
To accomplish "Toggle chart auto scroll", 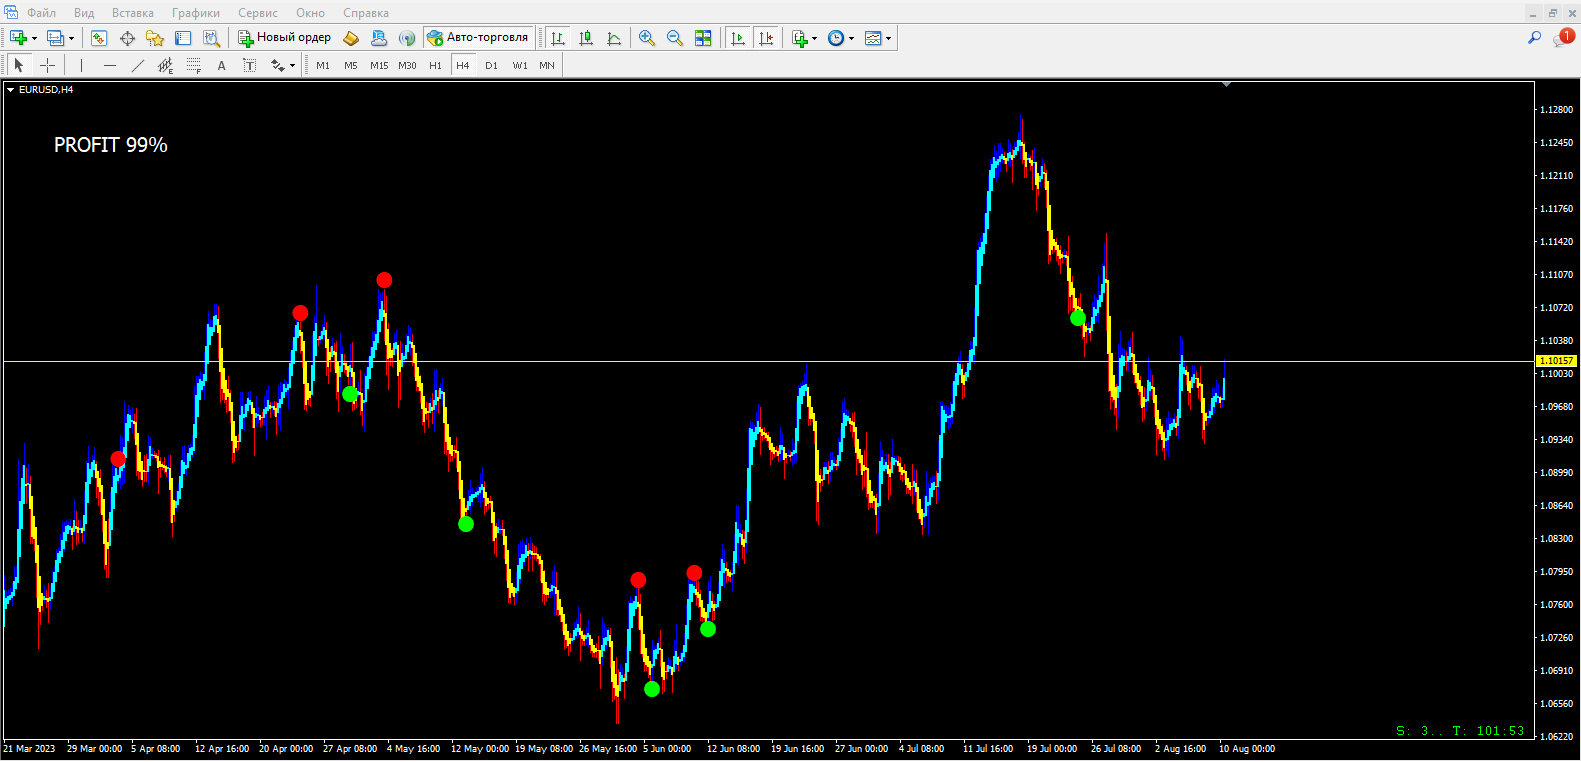I will (738, 38).
